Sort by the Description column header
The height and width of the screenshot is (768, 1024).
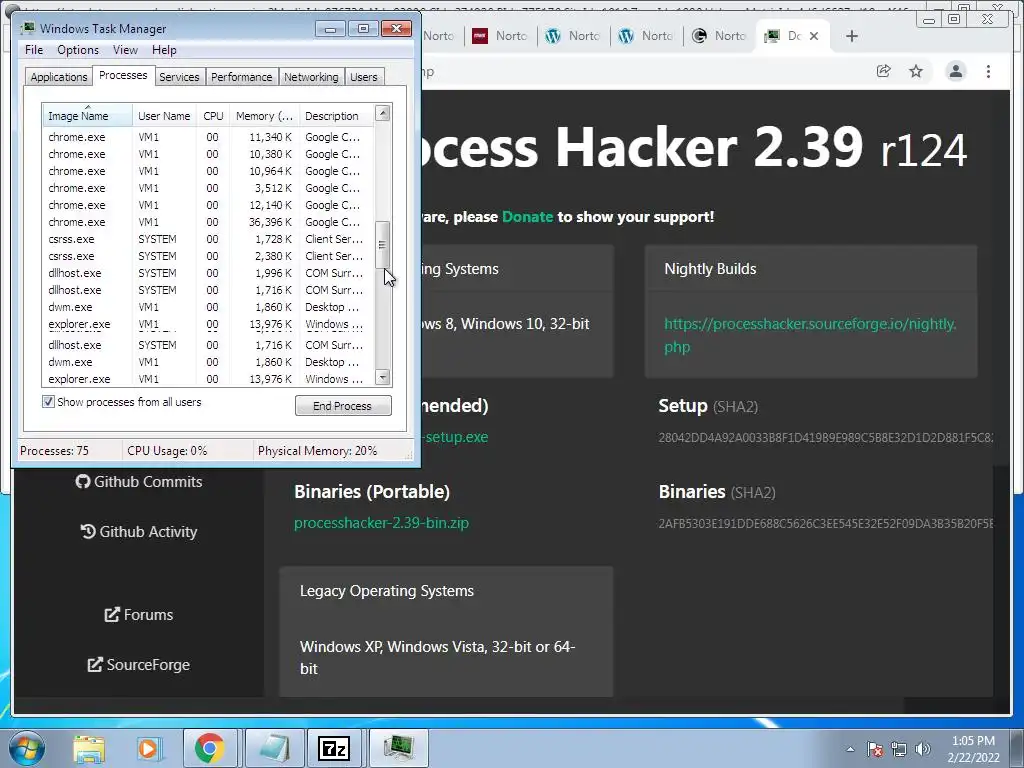(336, 116)
